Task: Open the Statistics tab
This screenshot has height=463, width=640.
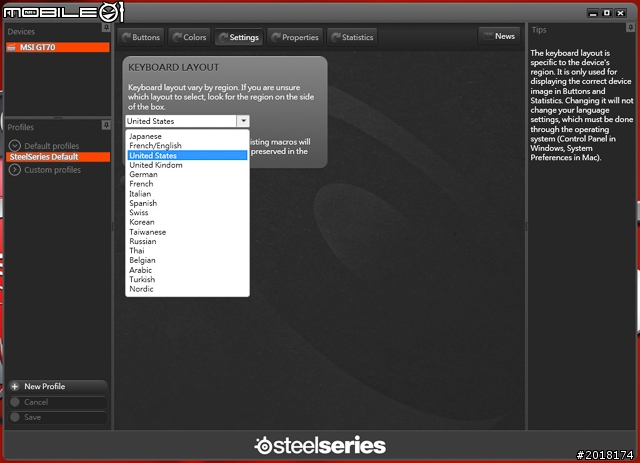Action: click(352, 37)
